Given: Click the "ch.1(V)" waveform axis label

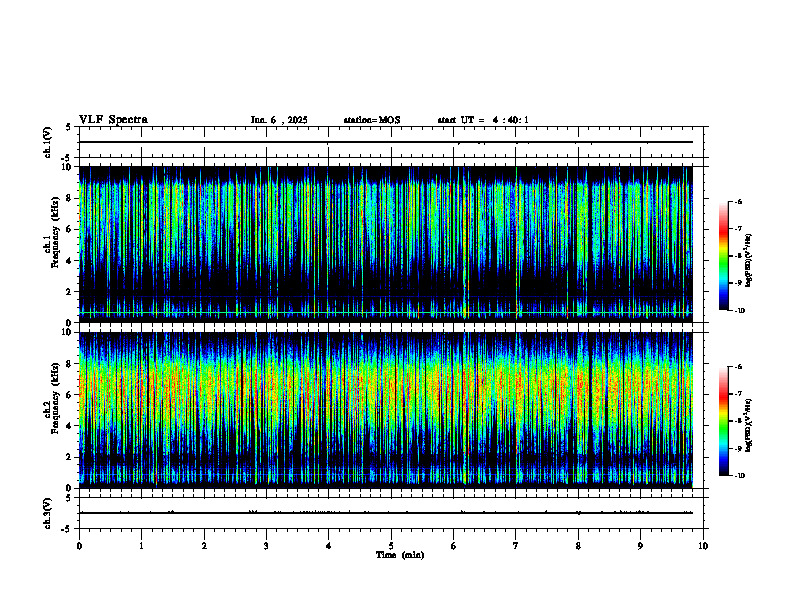Looking at the screenshot, I should (x=48, y=142).
